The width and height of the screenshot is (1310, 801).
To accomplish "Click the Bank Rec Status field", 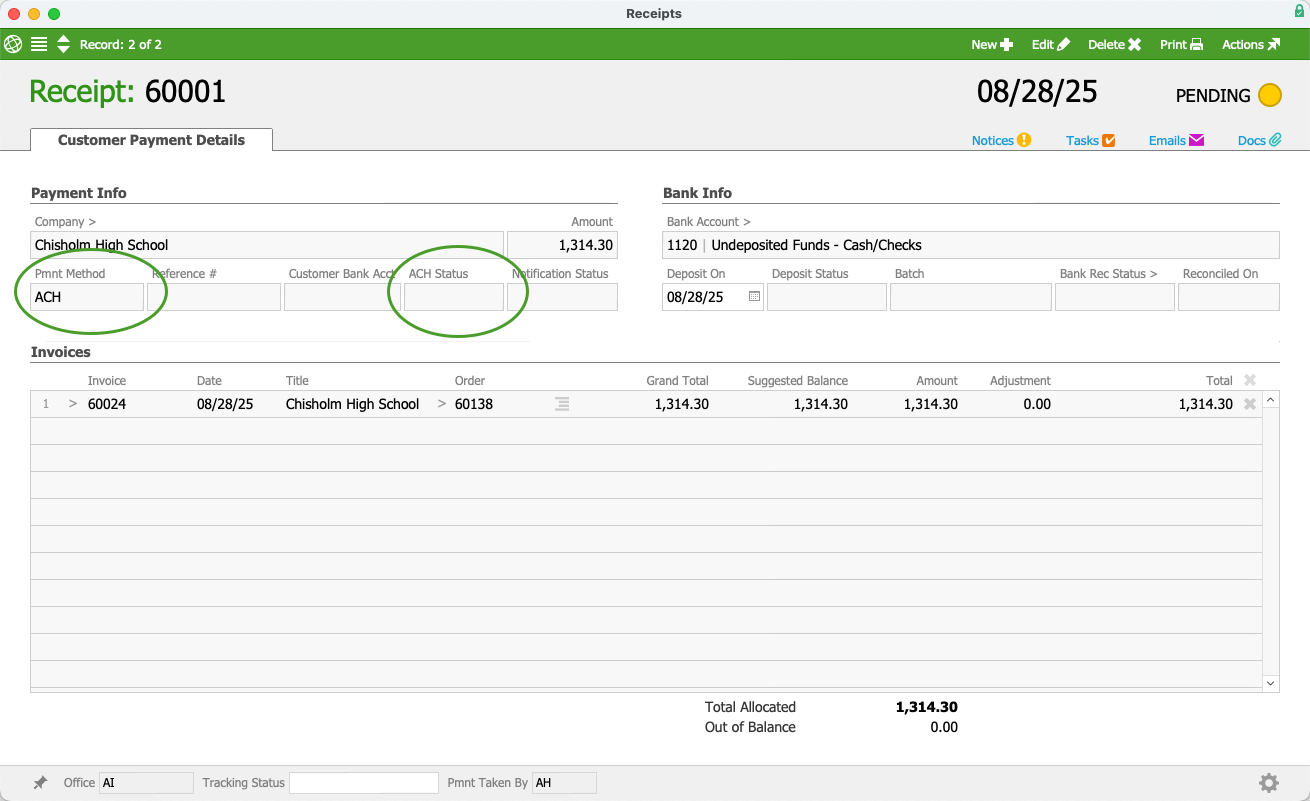I will [1115, 297].
